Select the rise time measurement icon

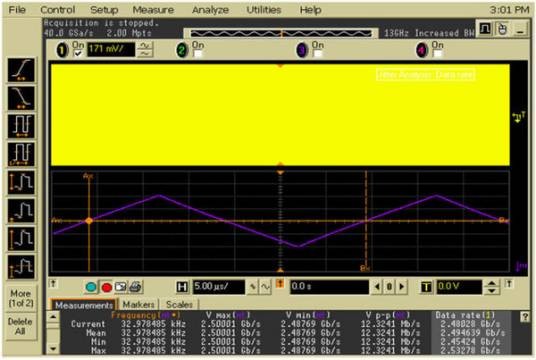coord(21,70)
